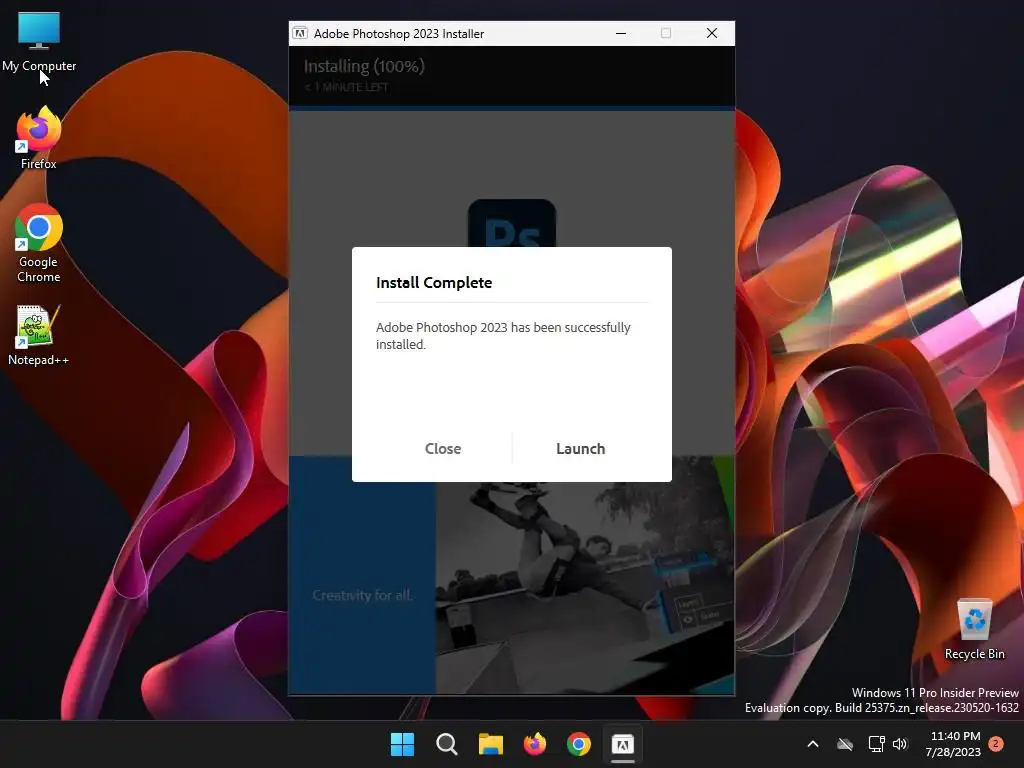Select the Recycle Bin icon
Screen dimensions: 1024x768
click(974, 630)
